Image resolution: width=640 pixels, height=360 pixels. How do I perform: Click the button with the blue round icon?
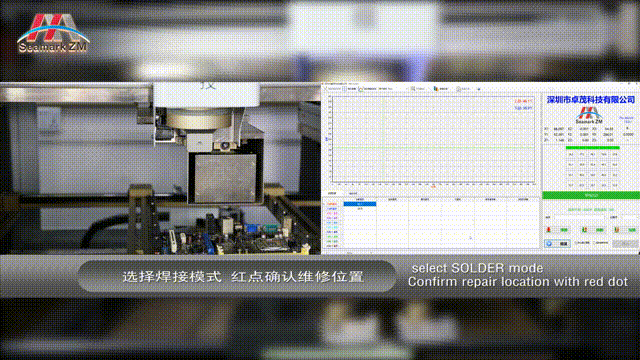[557, 244]
